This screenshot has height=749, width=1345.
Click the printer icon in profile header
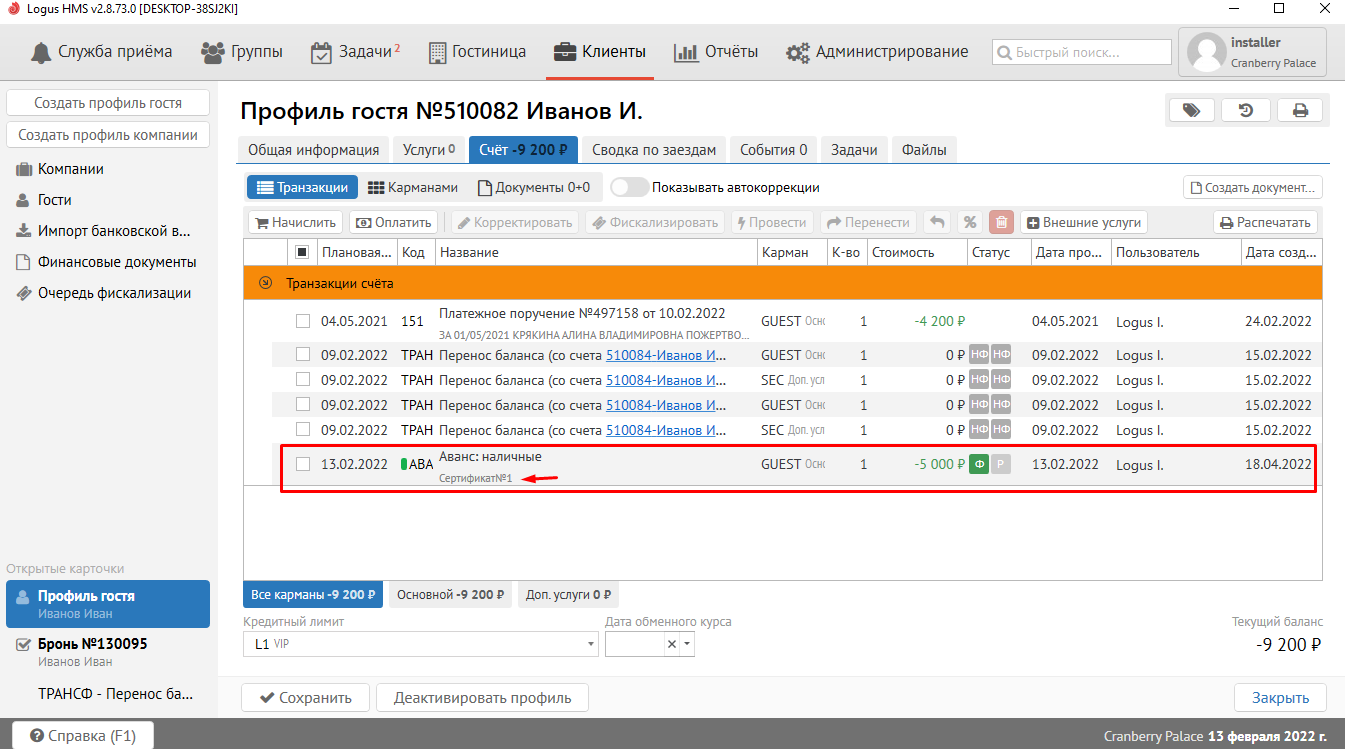pos(1300,111)
